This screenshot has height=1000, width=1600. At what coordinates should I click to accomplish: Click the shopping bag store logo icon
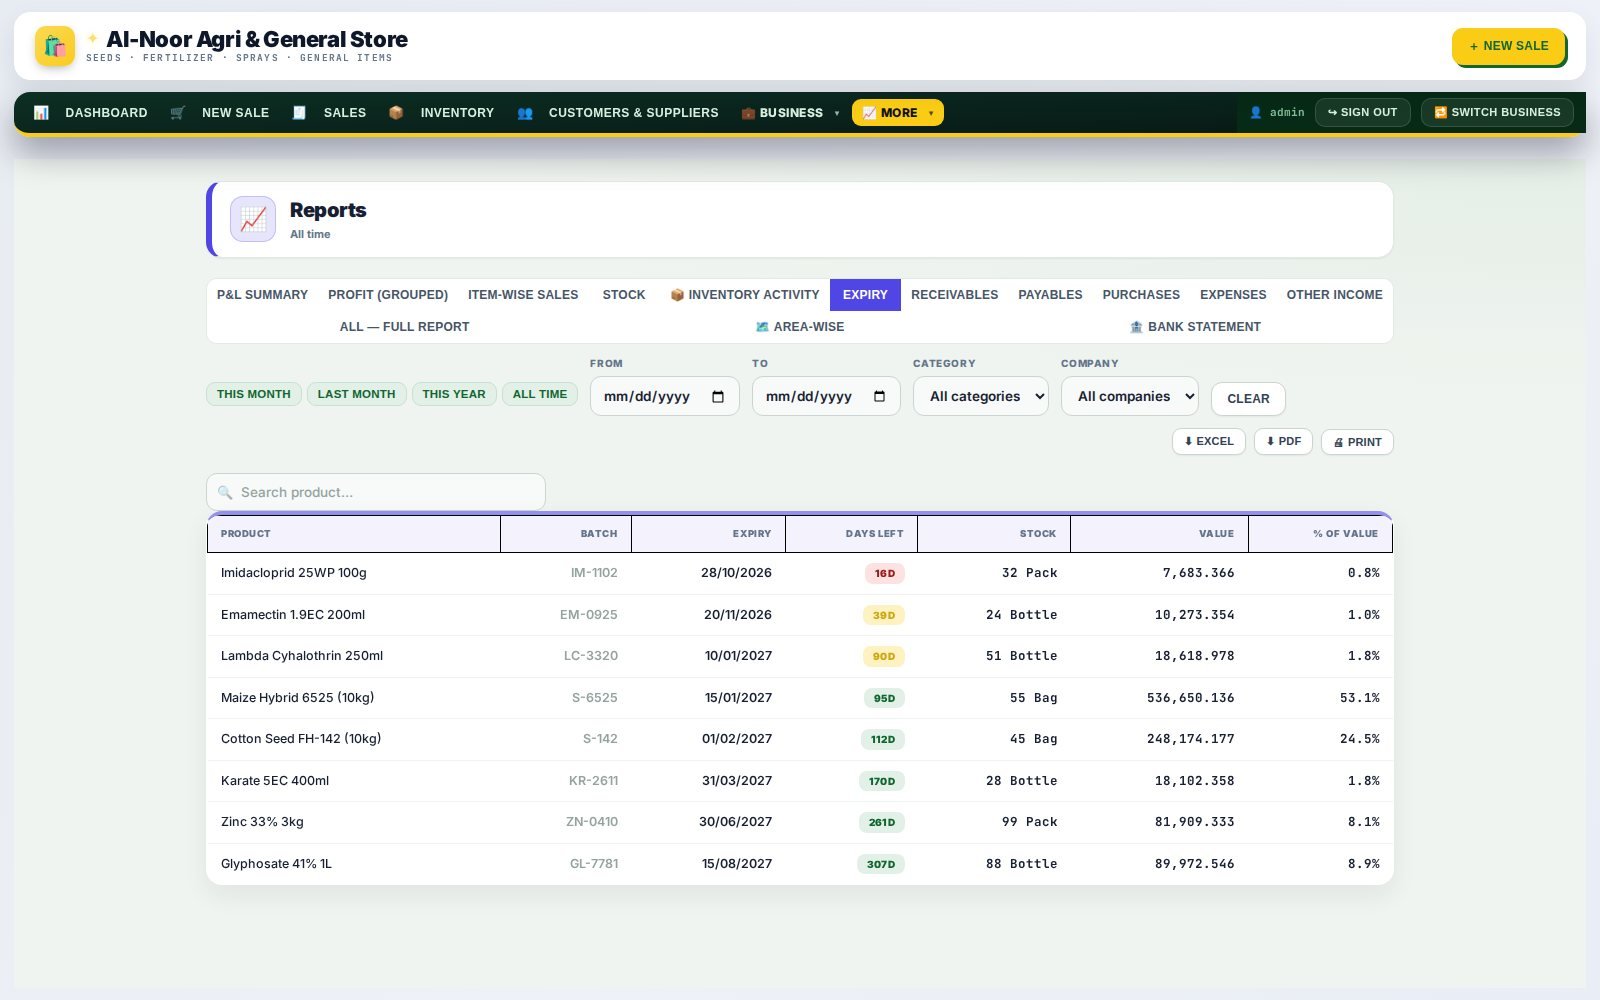pyautogui.click(x=55, y=46)
